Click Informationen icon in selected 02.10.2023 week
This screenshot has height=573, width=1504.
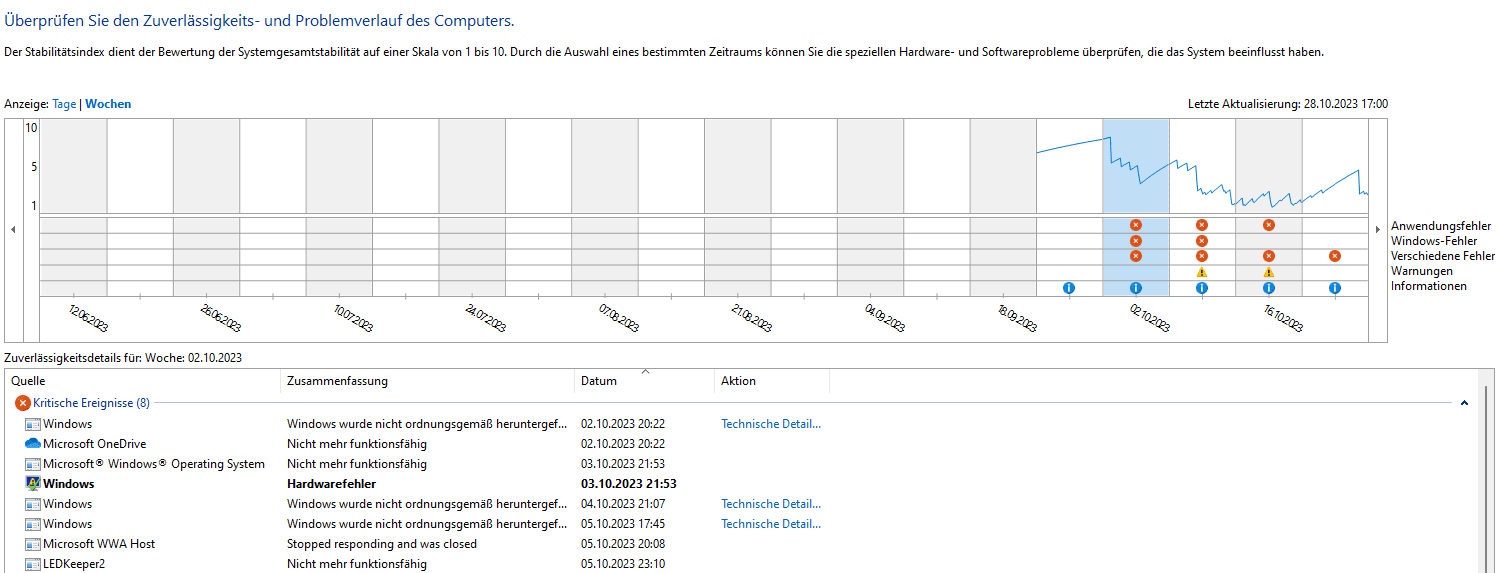pyautogui.click(x=1135, y=288)
